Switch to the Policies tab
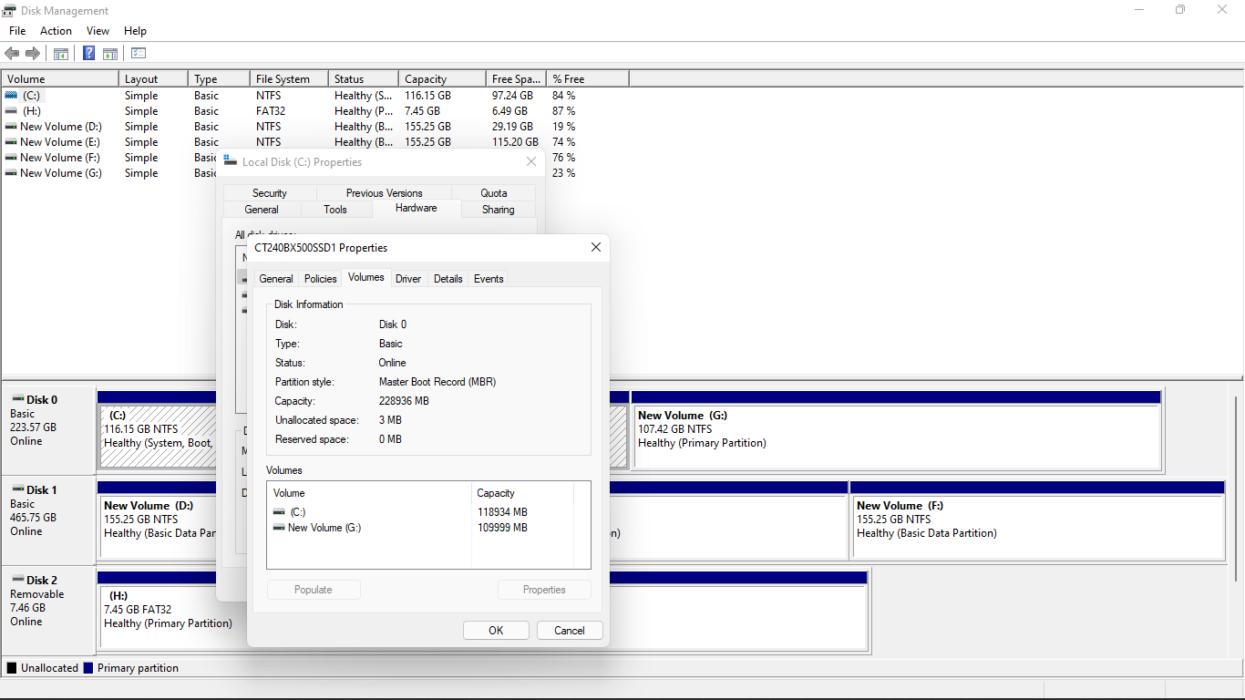 (x=320, y=279)
